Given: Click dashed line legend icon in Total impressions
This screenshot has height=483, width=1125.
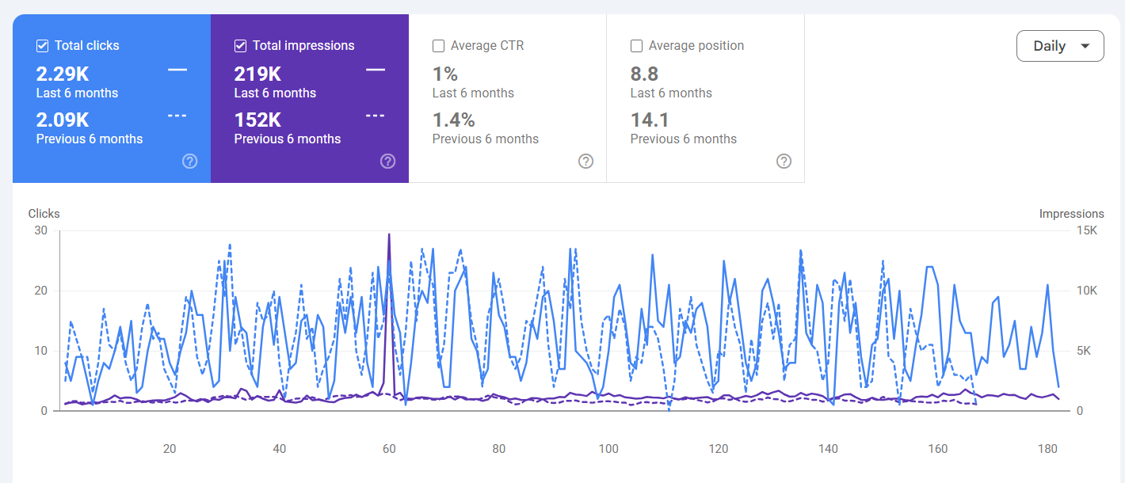Looking at the screenshot, I should pos(375,116).
